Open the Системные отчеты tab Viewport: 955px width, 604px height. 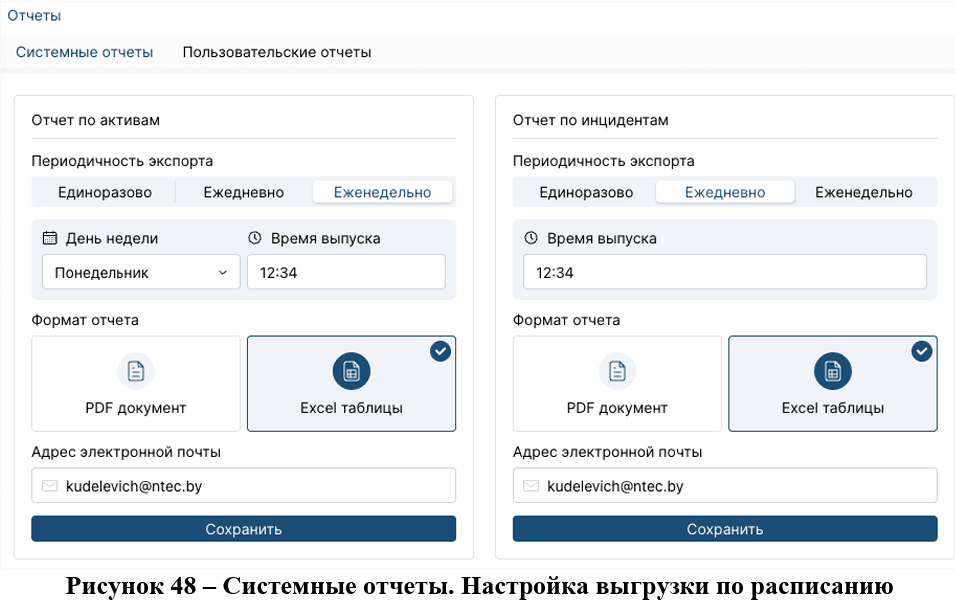[84, 52]
